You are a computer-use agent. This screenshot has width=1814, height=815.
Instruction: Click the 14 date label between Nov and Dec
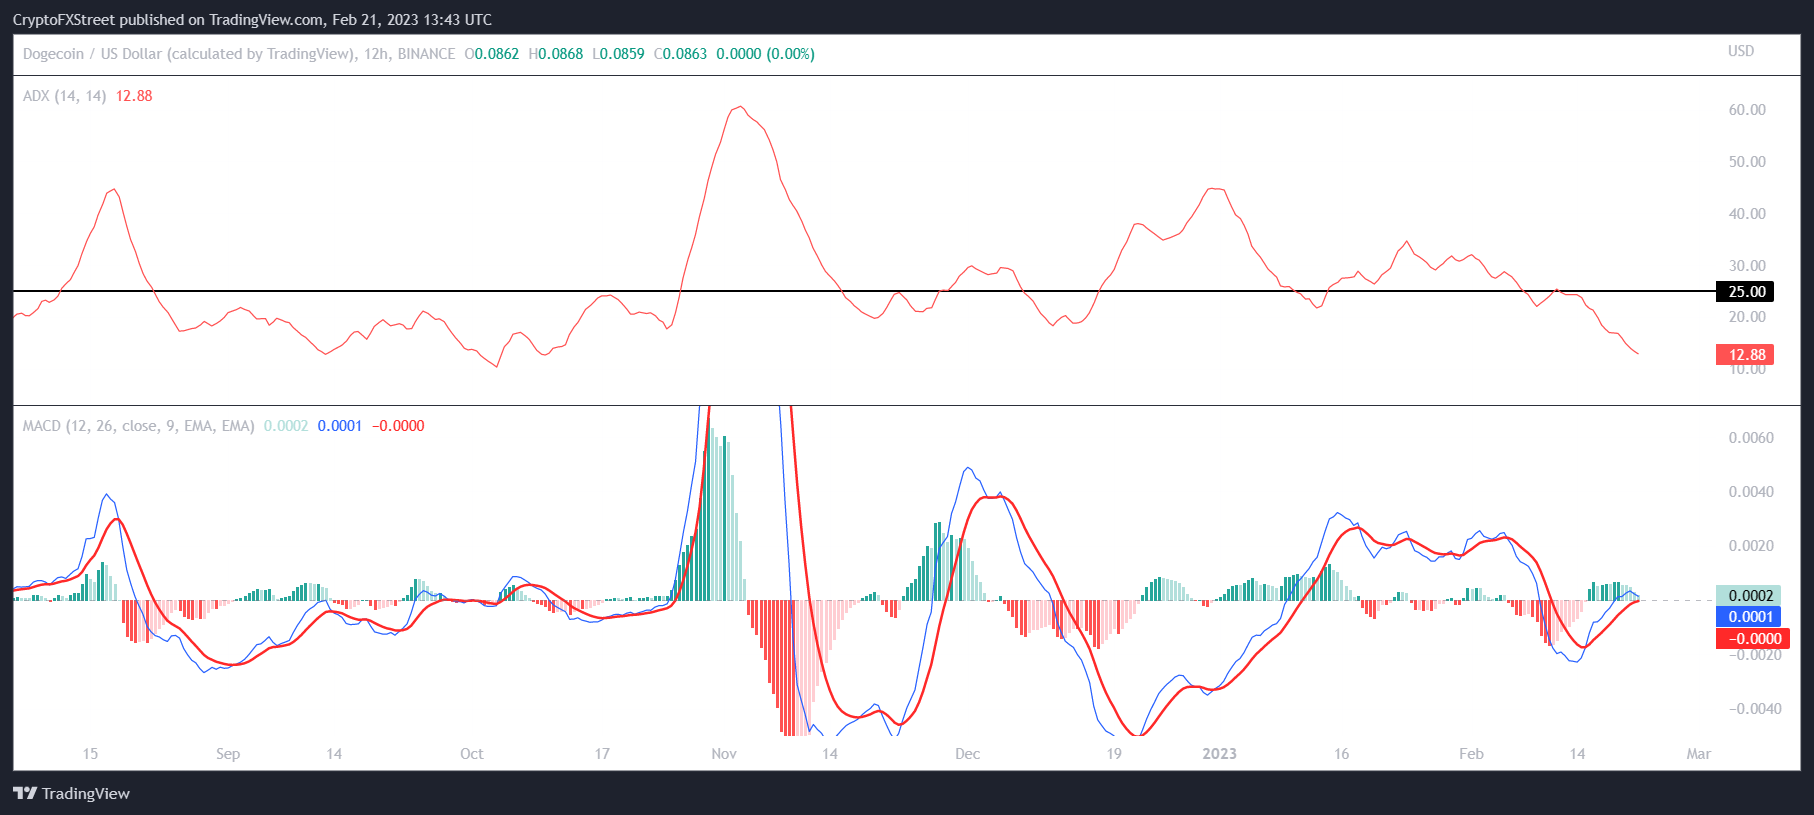830,754
